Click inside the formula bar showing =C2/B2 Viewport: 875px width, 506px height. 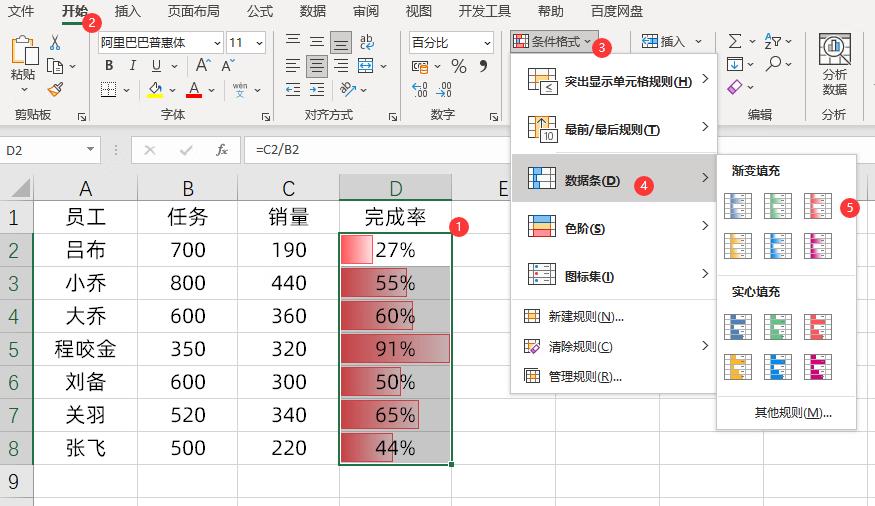coord(500,150)
